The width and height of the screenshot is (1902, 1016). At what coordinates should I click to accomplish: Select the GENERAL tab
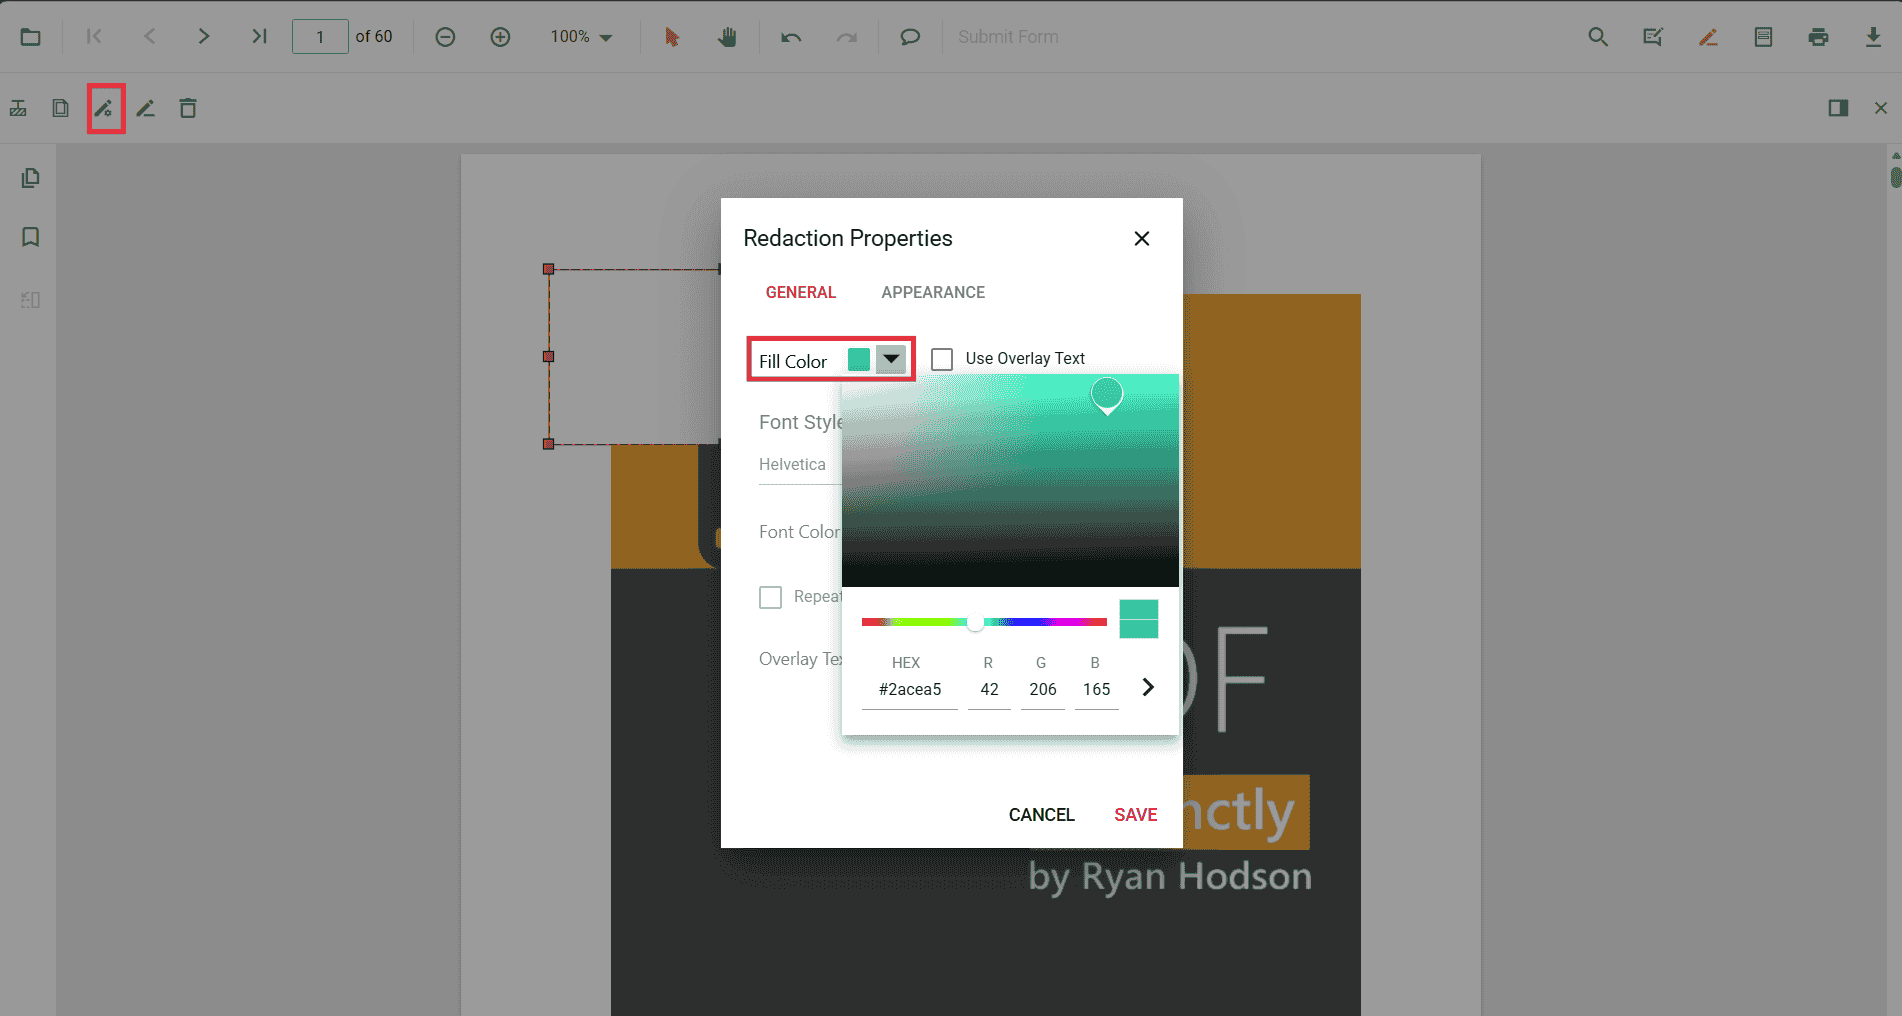tap(800, 292)
